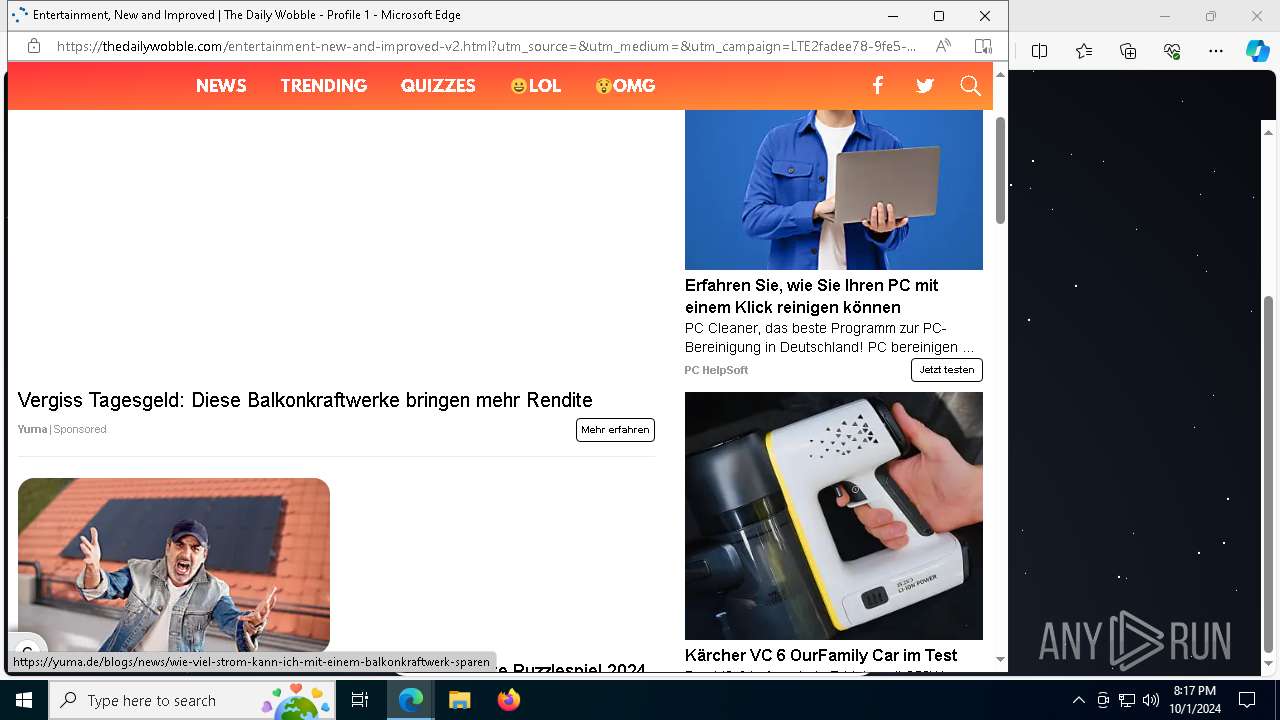The height and width of the screenshot is (720, 1280).
Task: Click the page scrollbar down arrow
Action: coord(1000,660)
